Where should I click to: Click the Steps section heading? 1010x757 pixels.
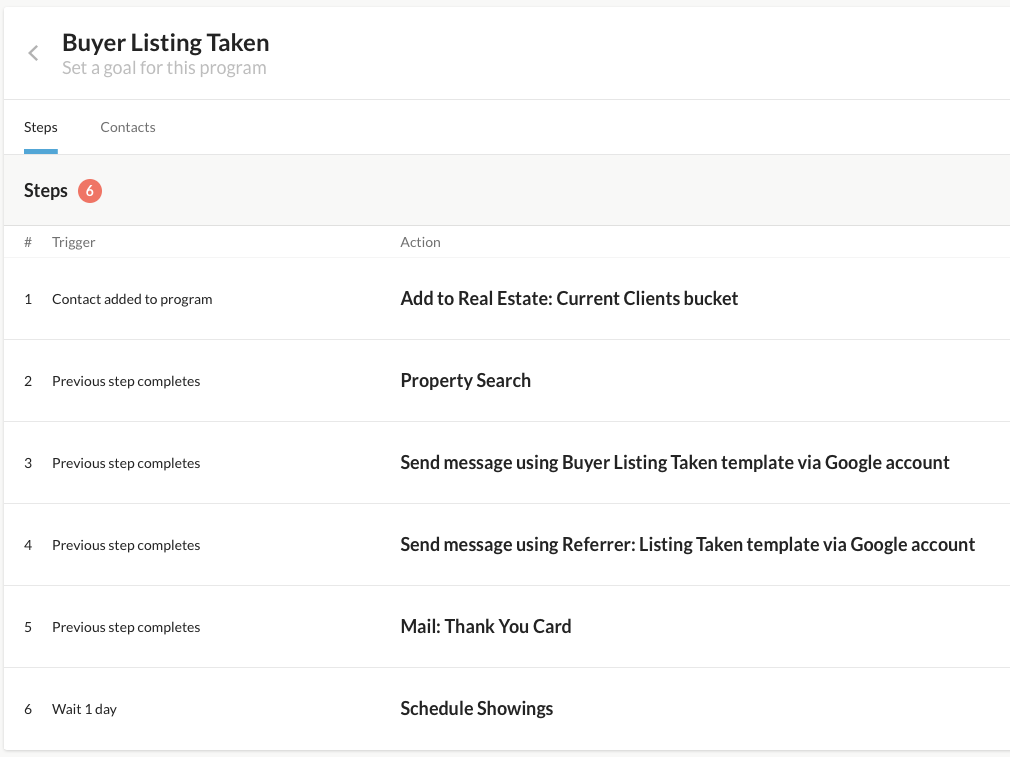pyautogui.click(x=46, y=191)
